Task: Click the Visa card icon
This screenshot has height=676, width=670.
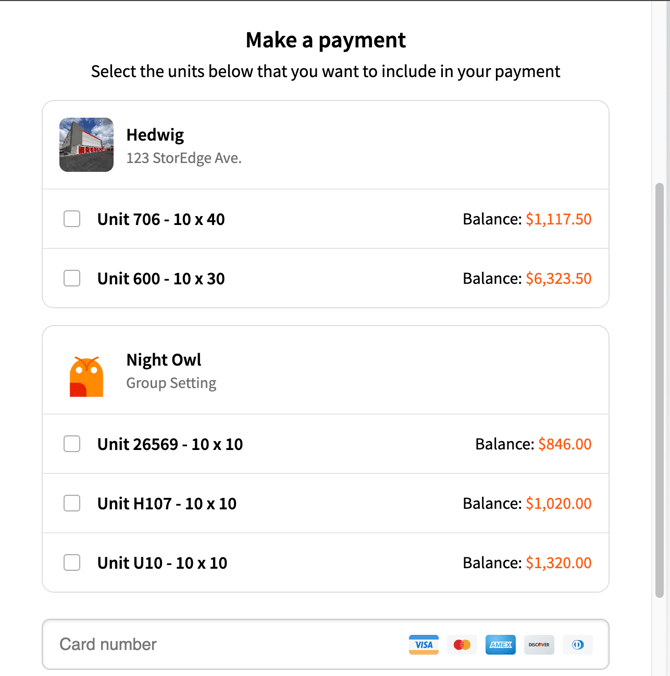Action: click(x=423, y=645)
